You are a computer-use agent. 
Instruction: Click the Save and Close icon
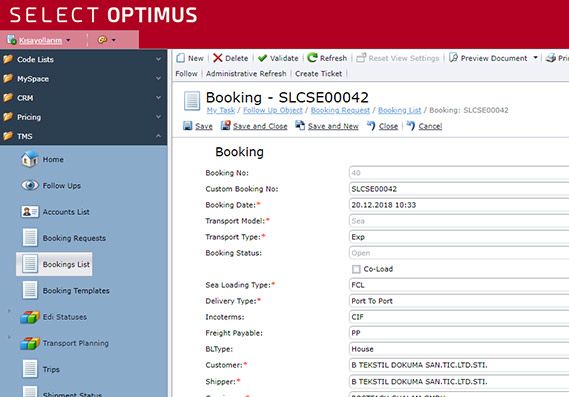pyautogui.click(x=226, y=126)
